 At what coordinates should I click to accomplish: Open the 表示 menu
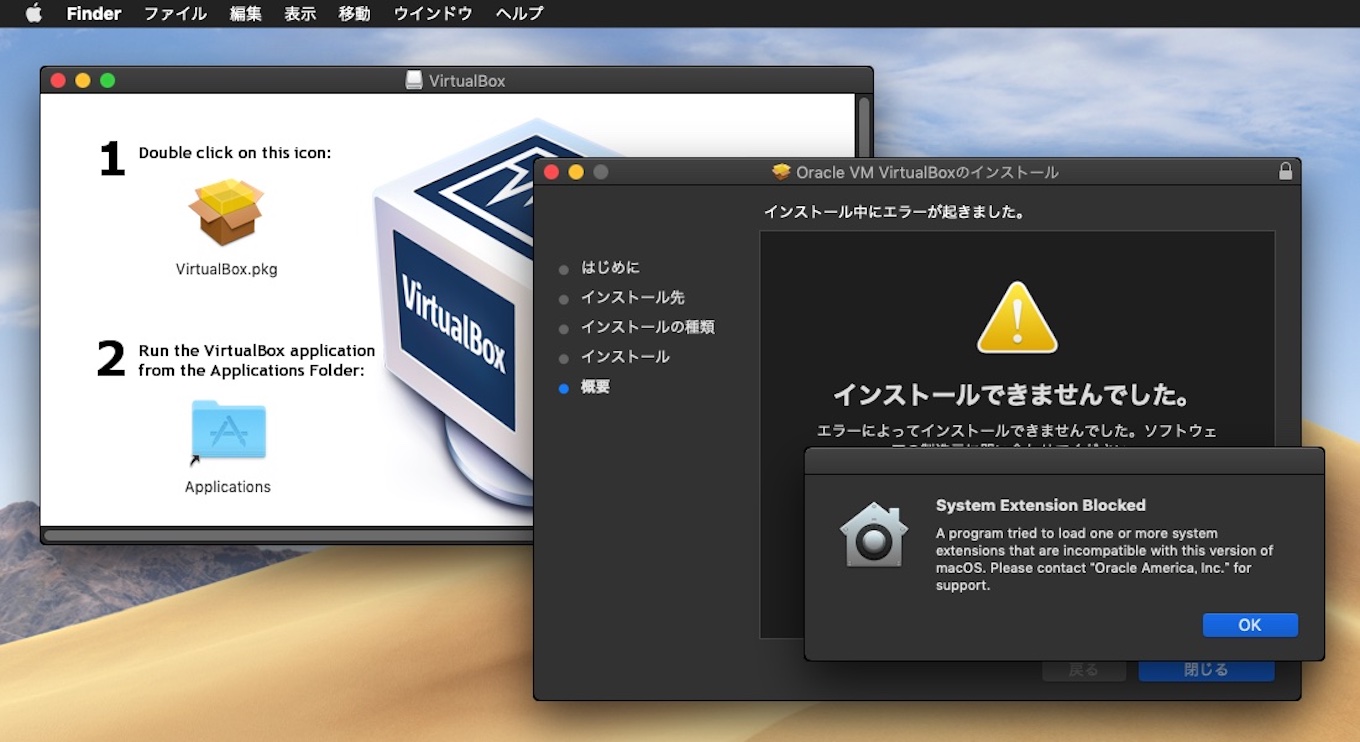tap(300, 13)
